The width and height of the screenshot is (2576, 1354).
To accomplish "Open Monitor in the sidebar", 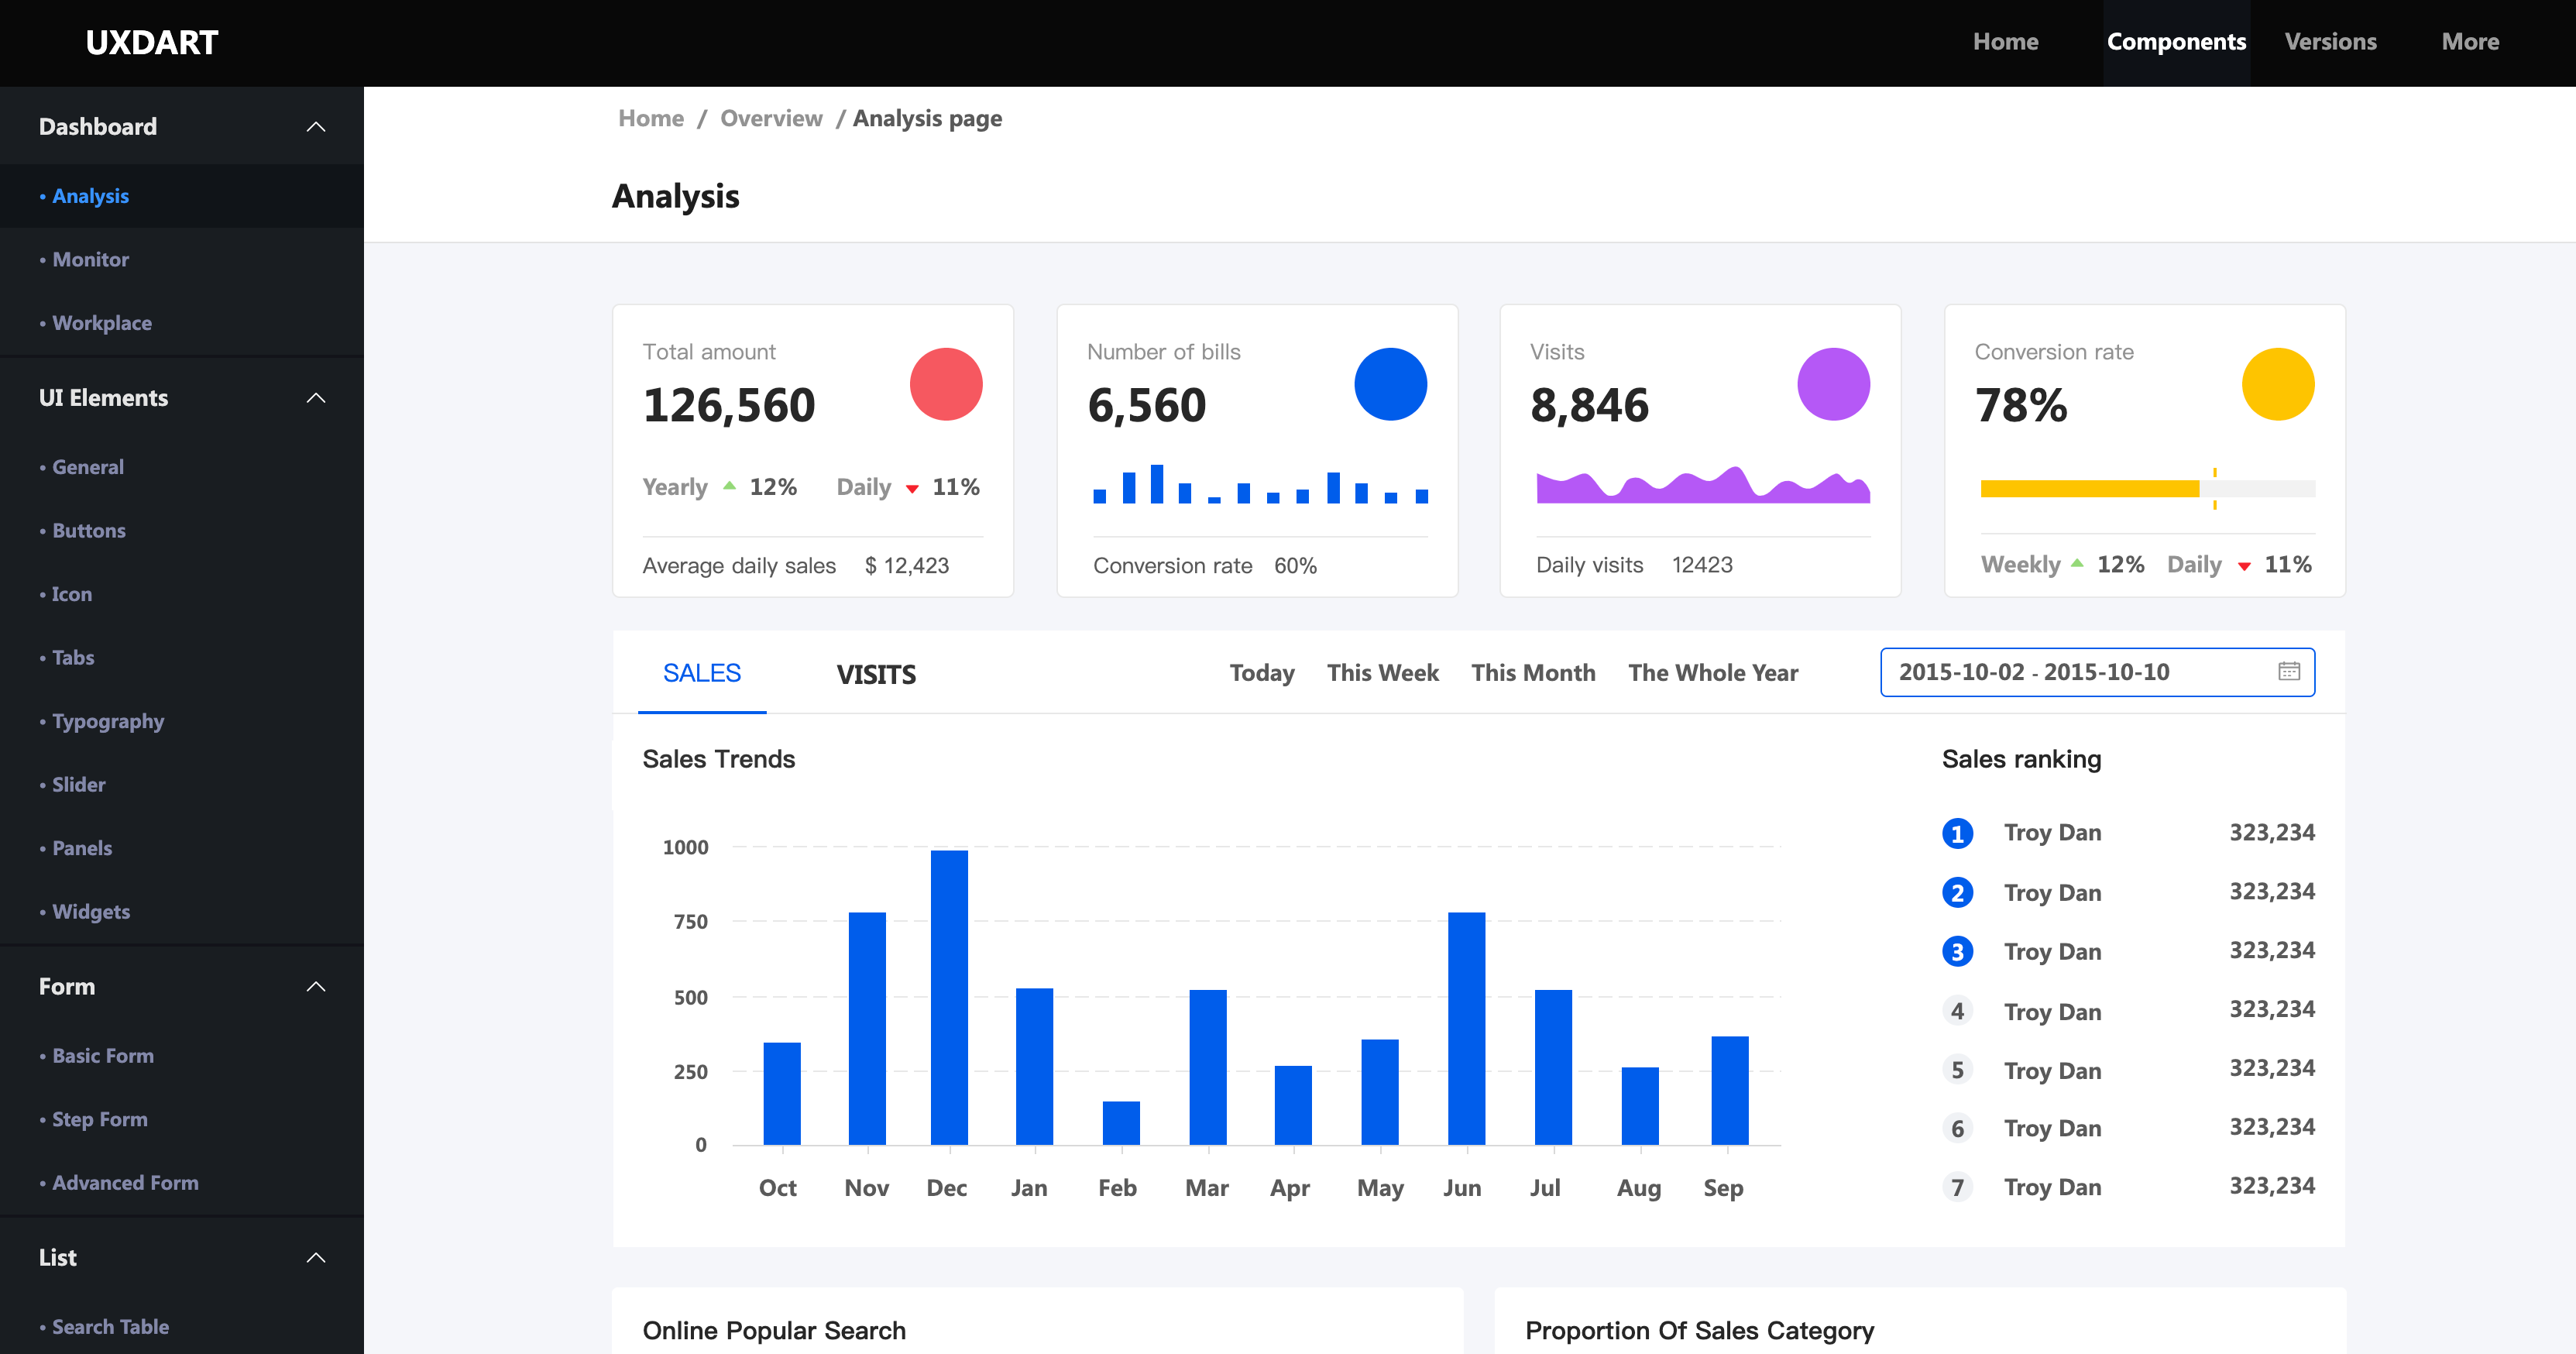I will tap(90, 259).
